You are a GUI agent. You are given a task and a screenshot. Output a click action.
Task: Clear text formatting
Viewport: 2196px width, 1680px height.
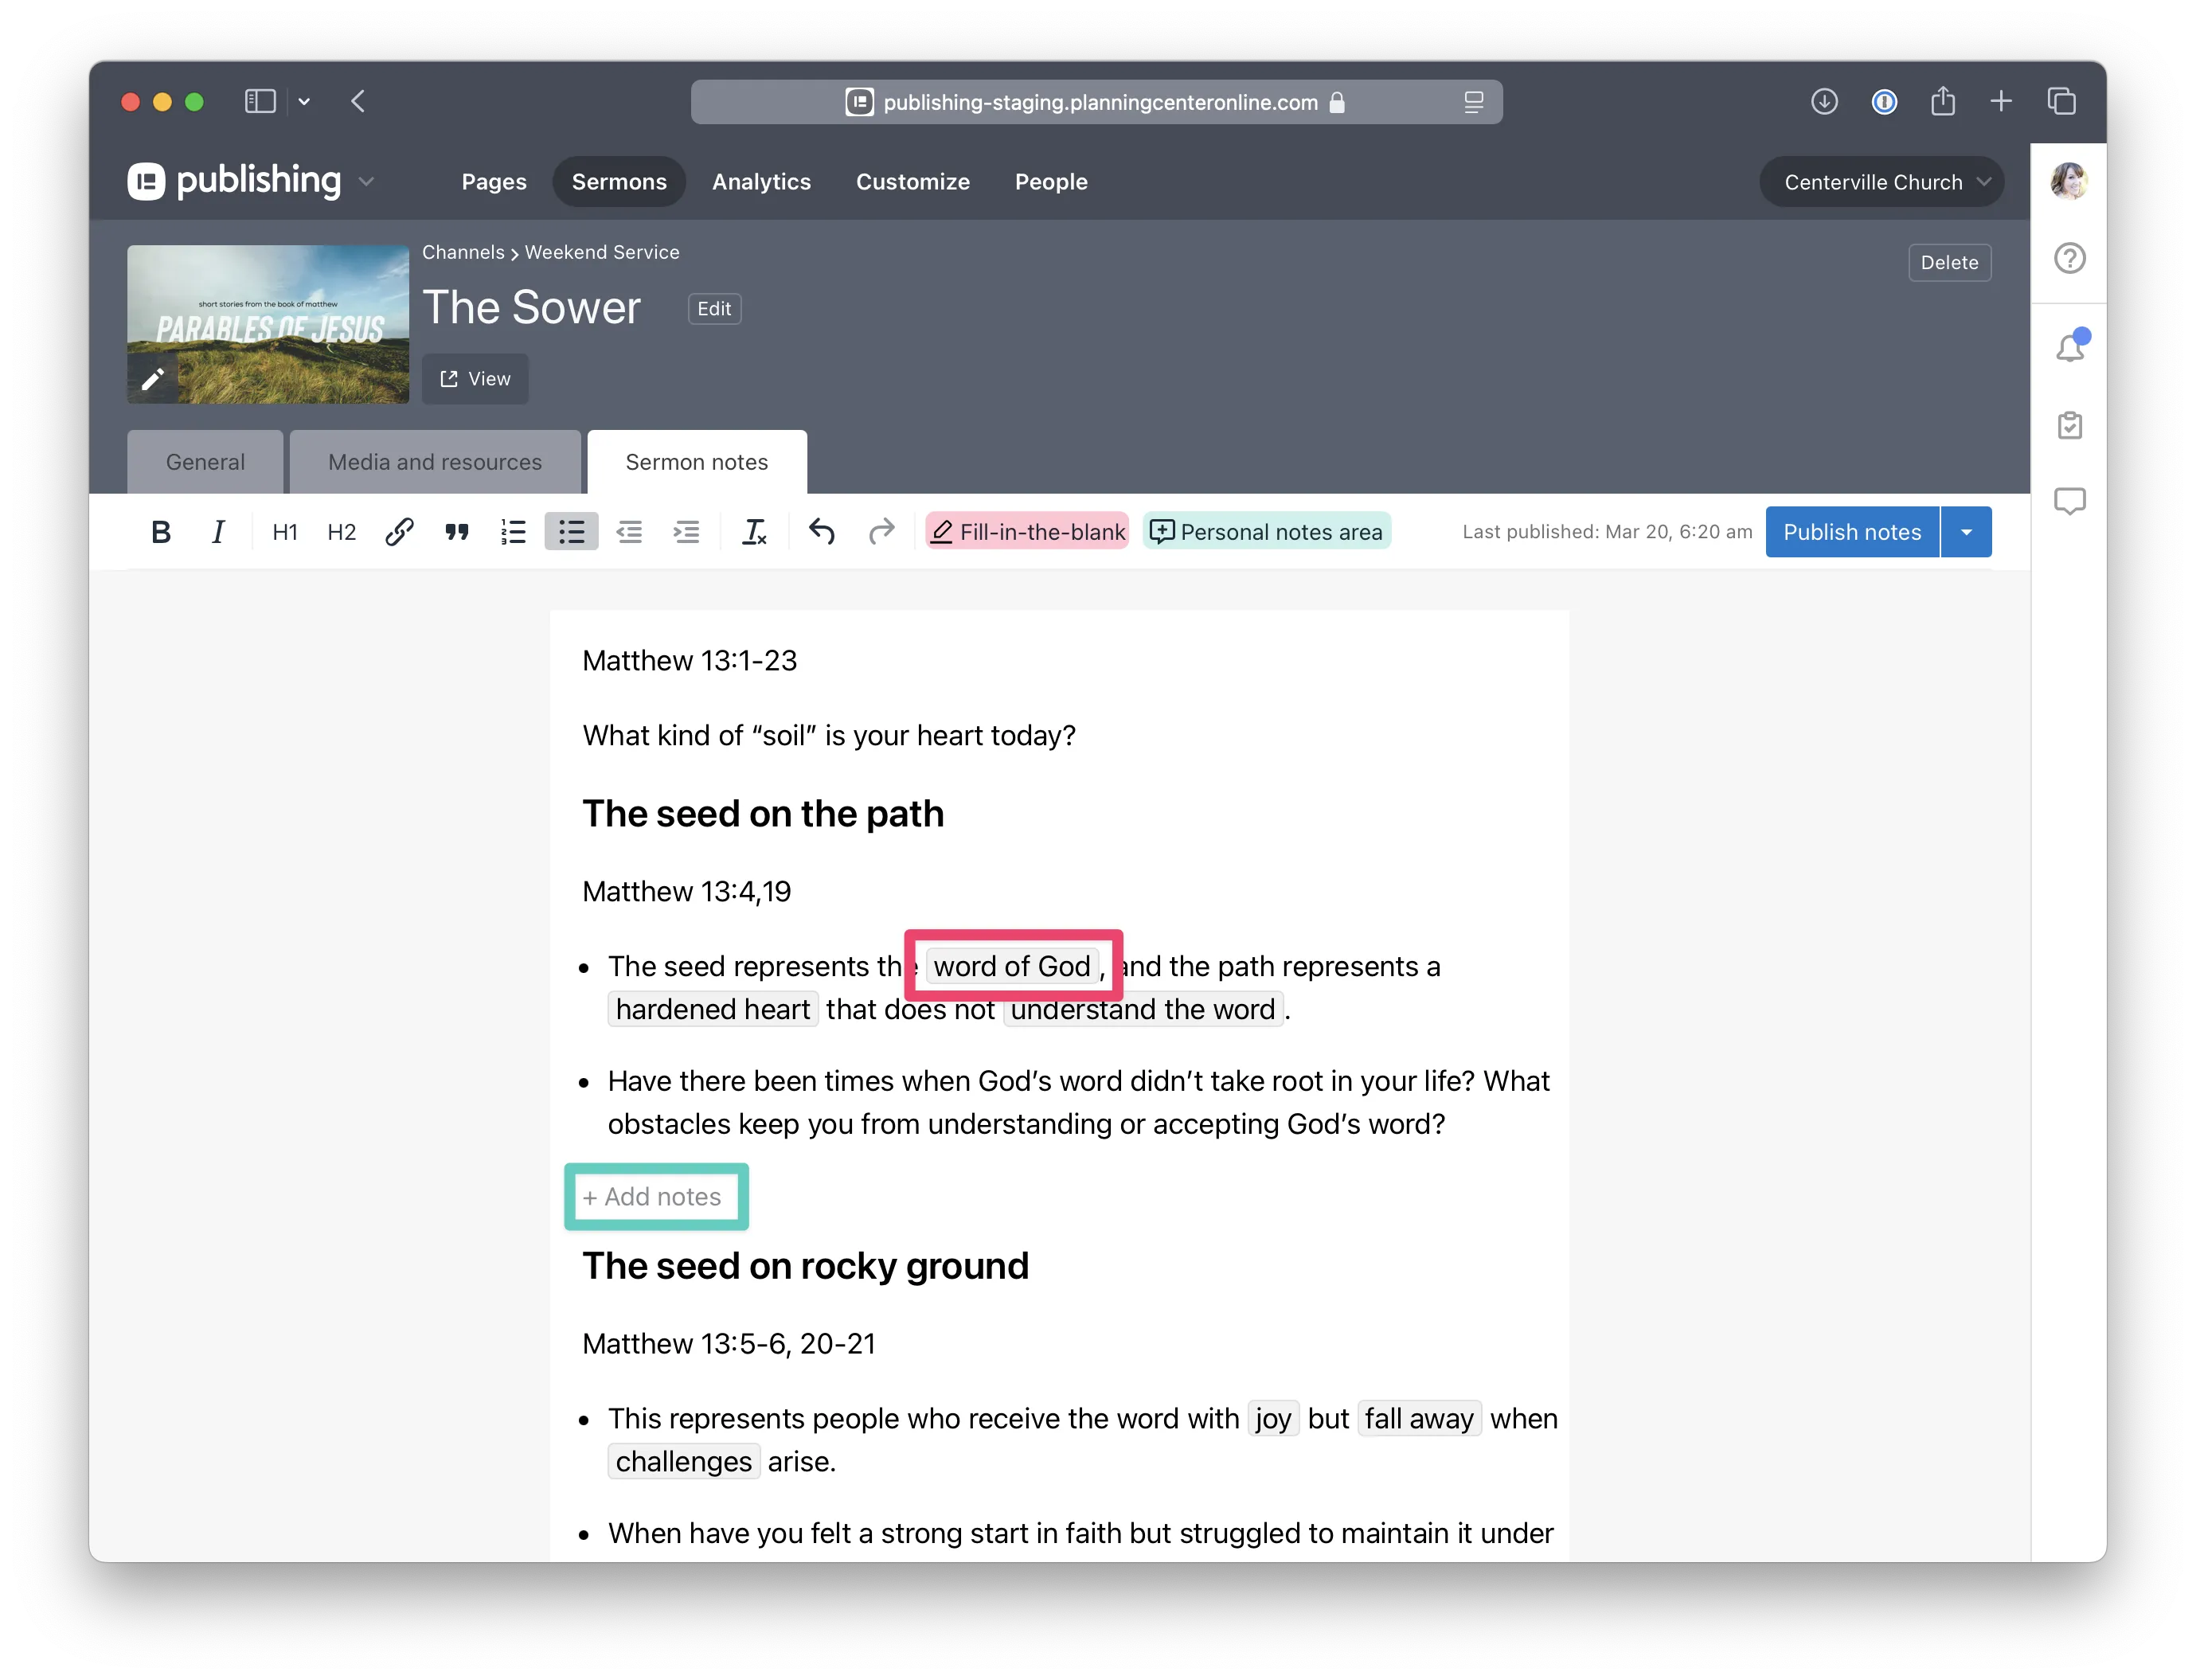[754, 532]
